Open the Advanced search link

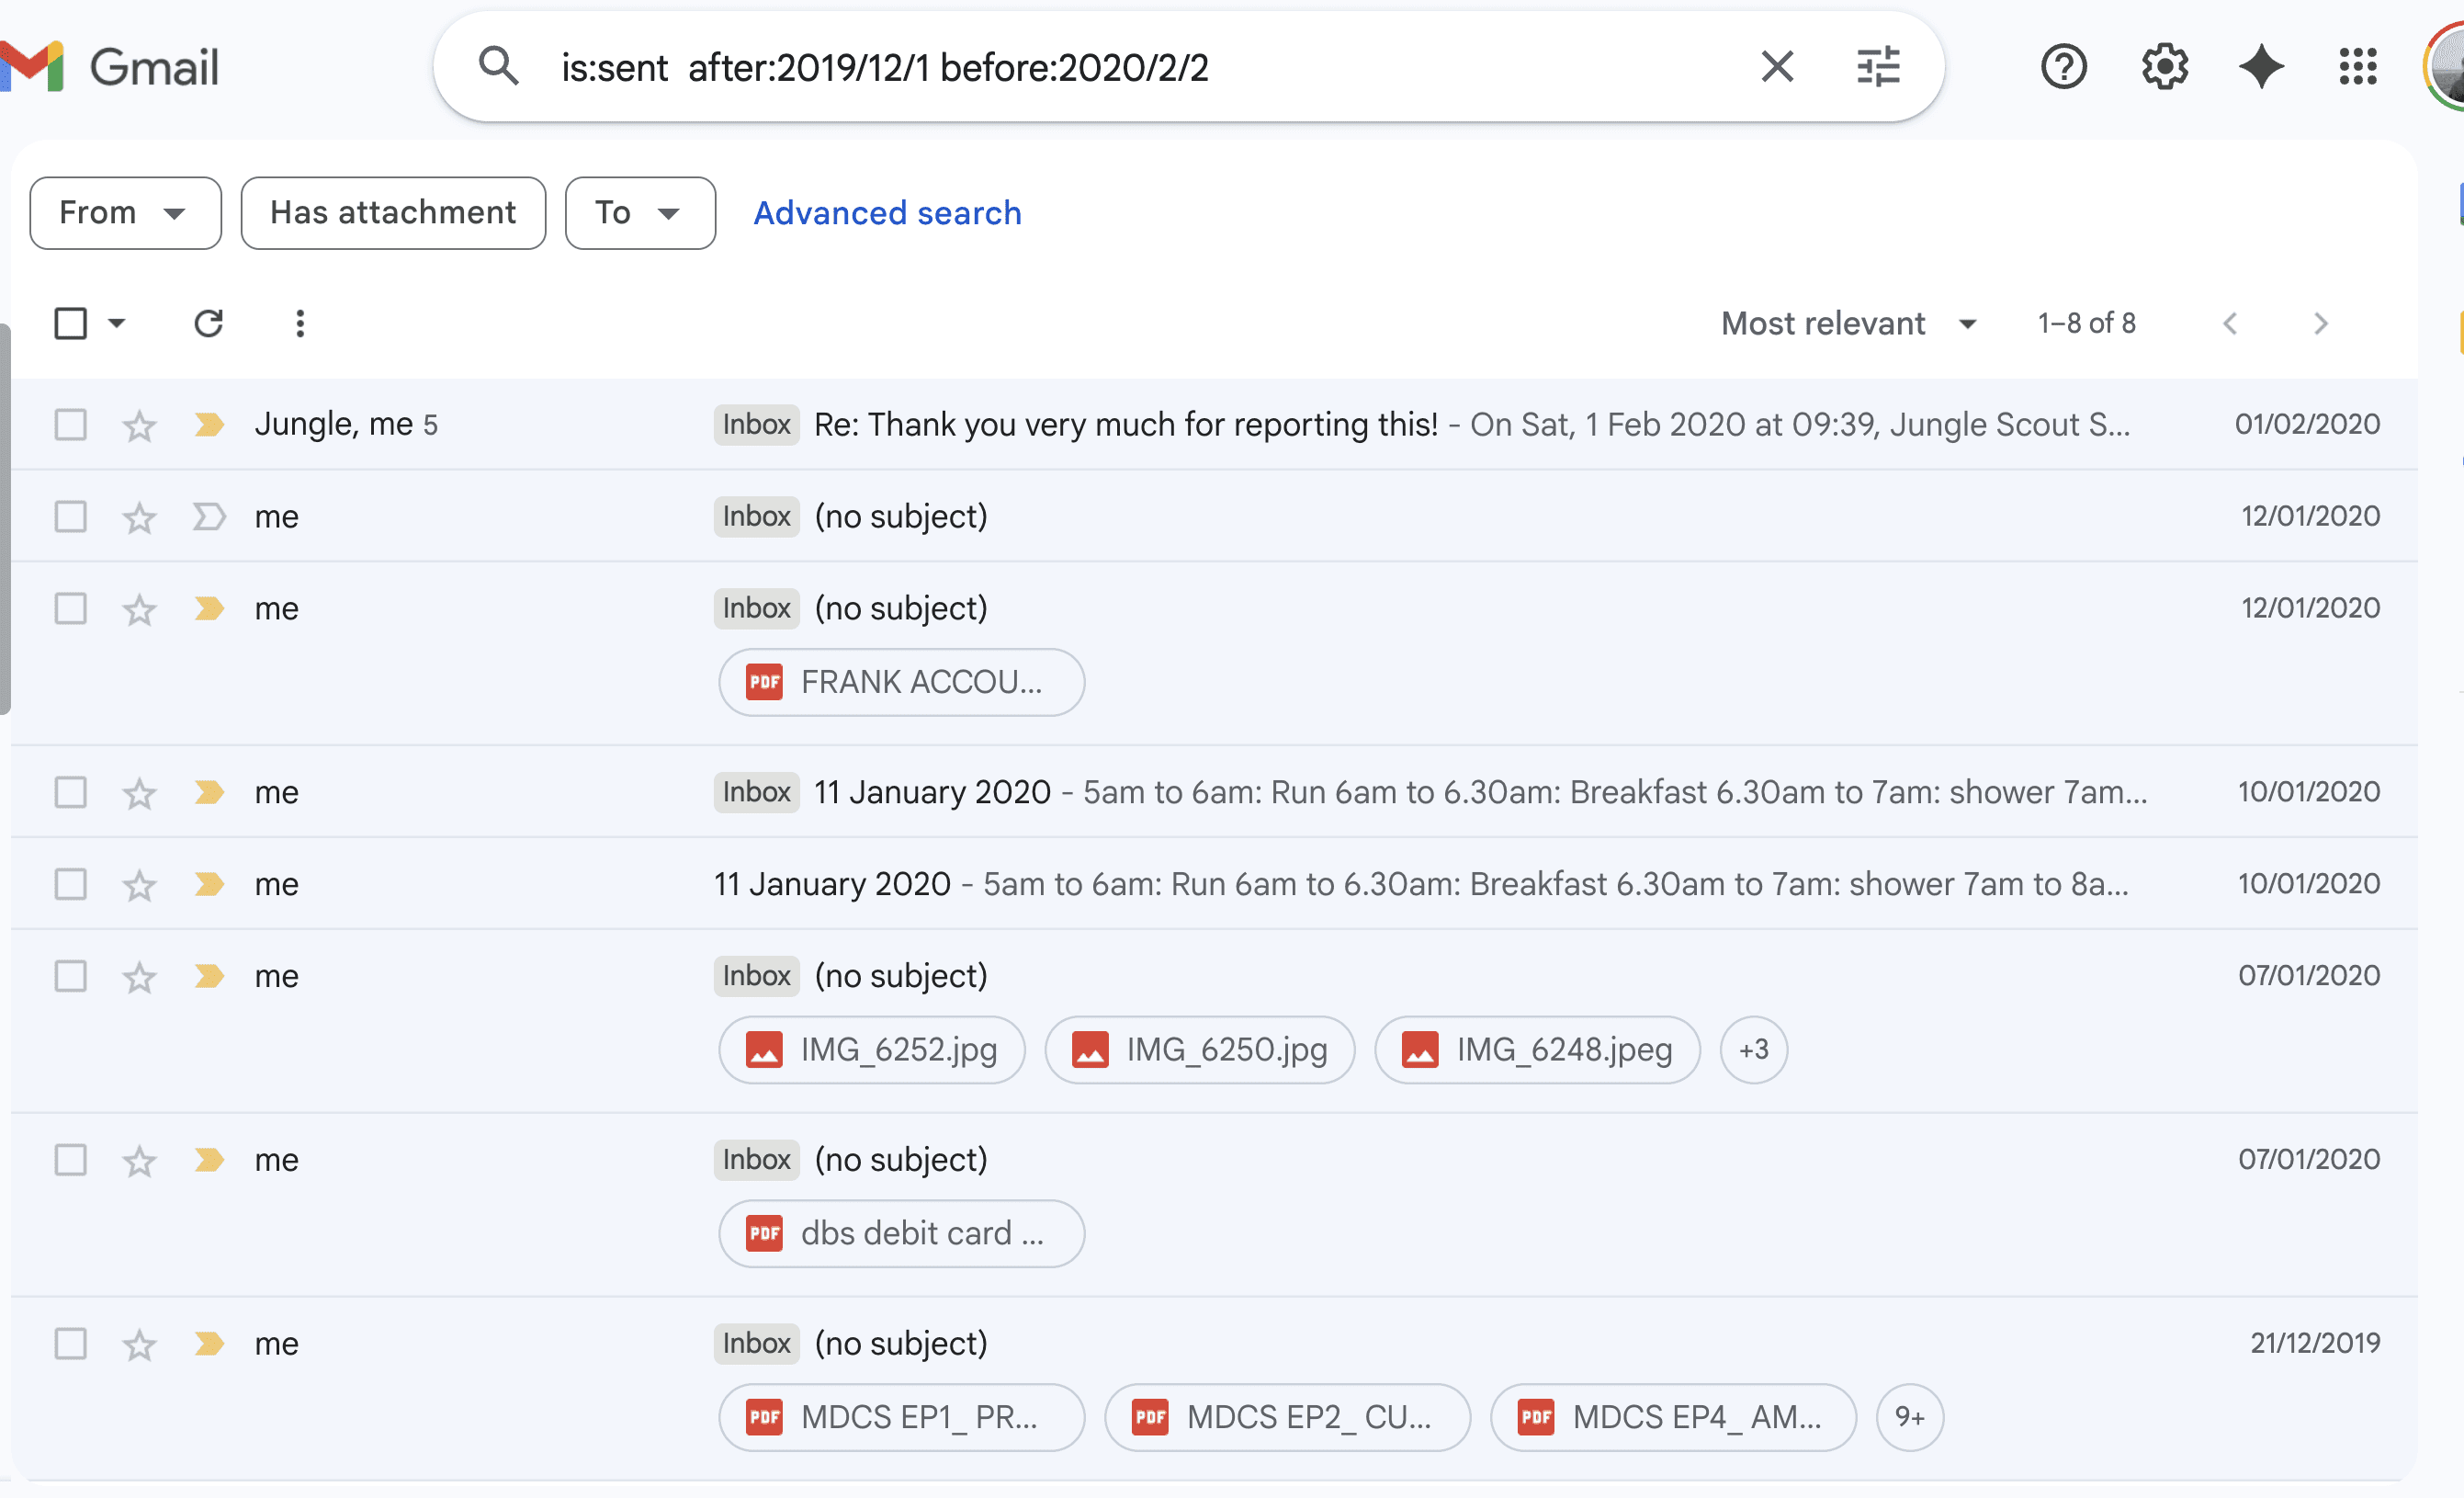point(887,213)
